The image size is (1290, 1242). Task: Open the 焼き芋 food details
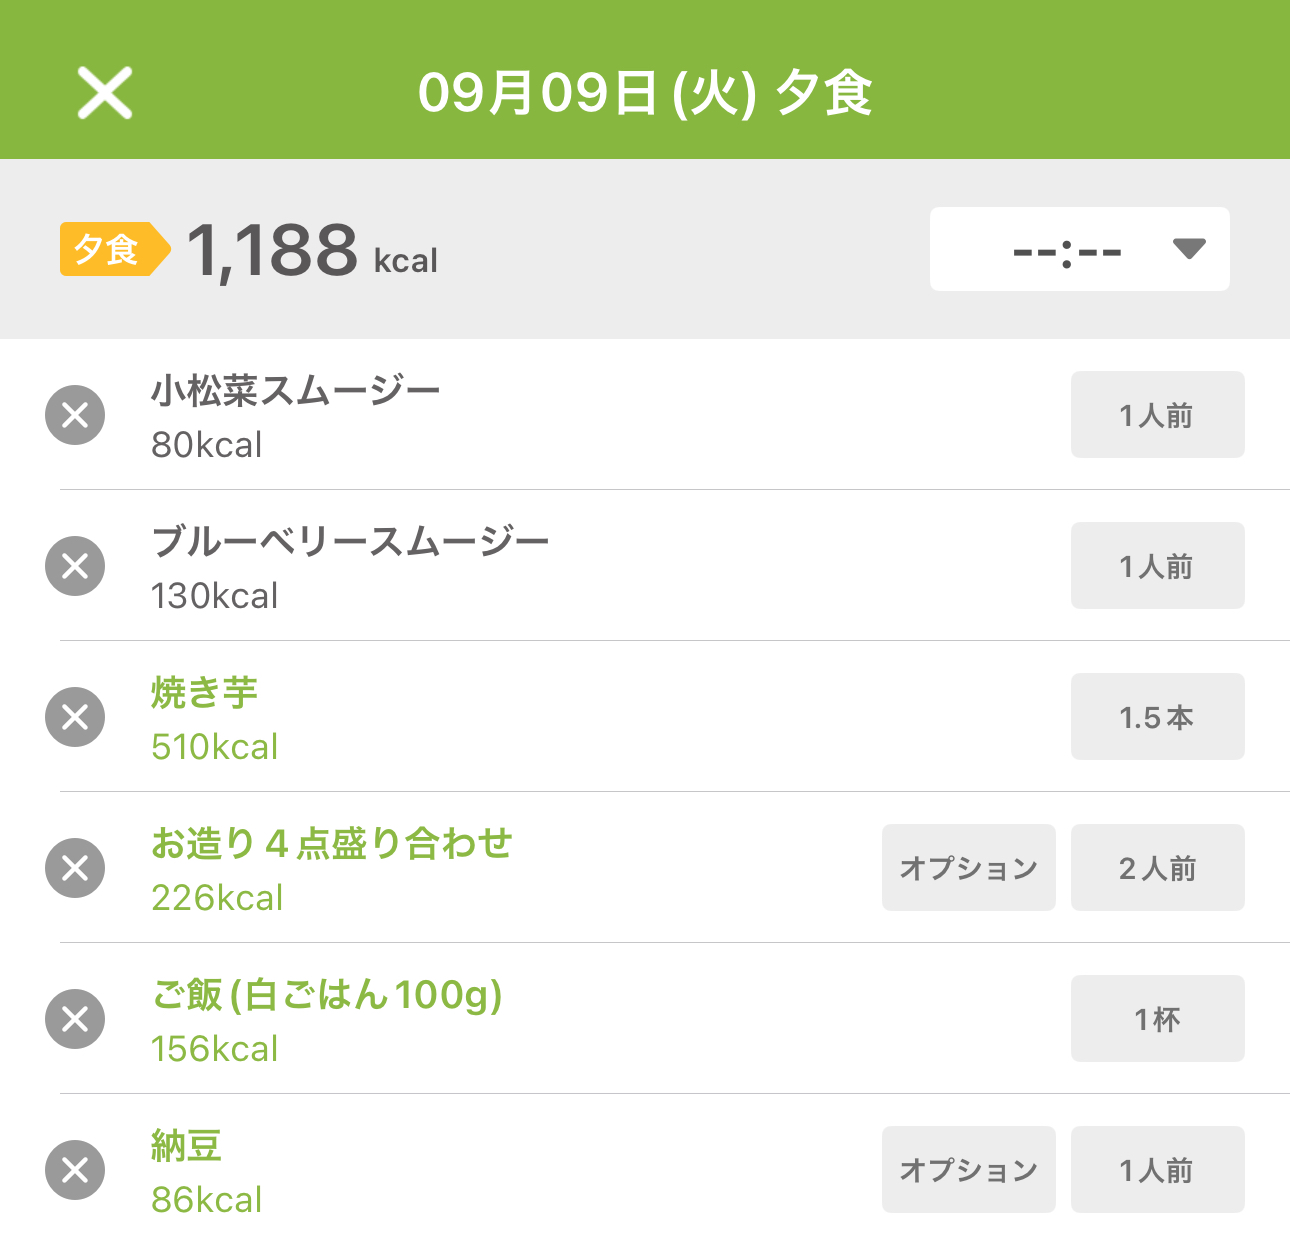205,693
